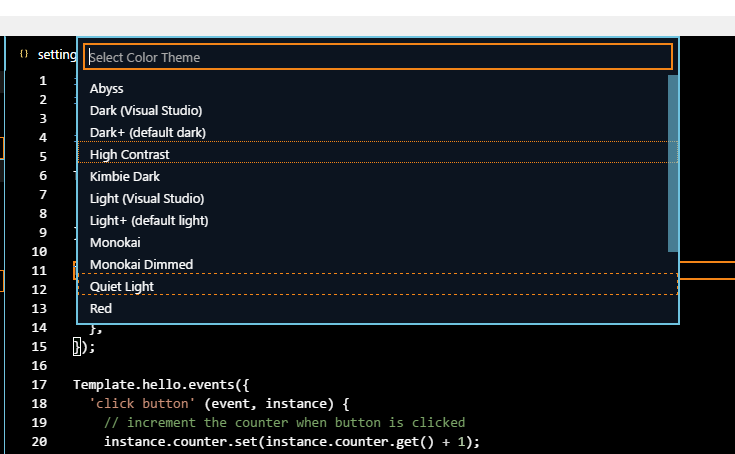Screen dimensions: 735x454
Task: Select the Monokai theme
Action: click(x=115, y=243)
